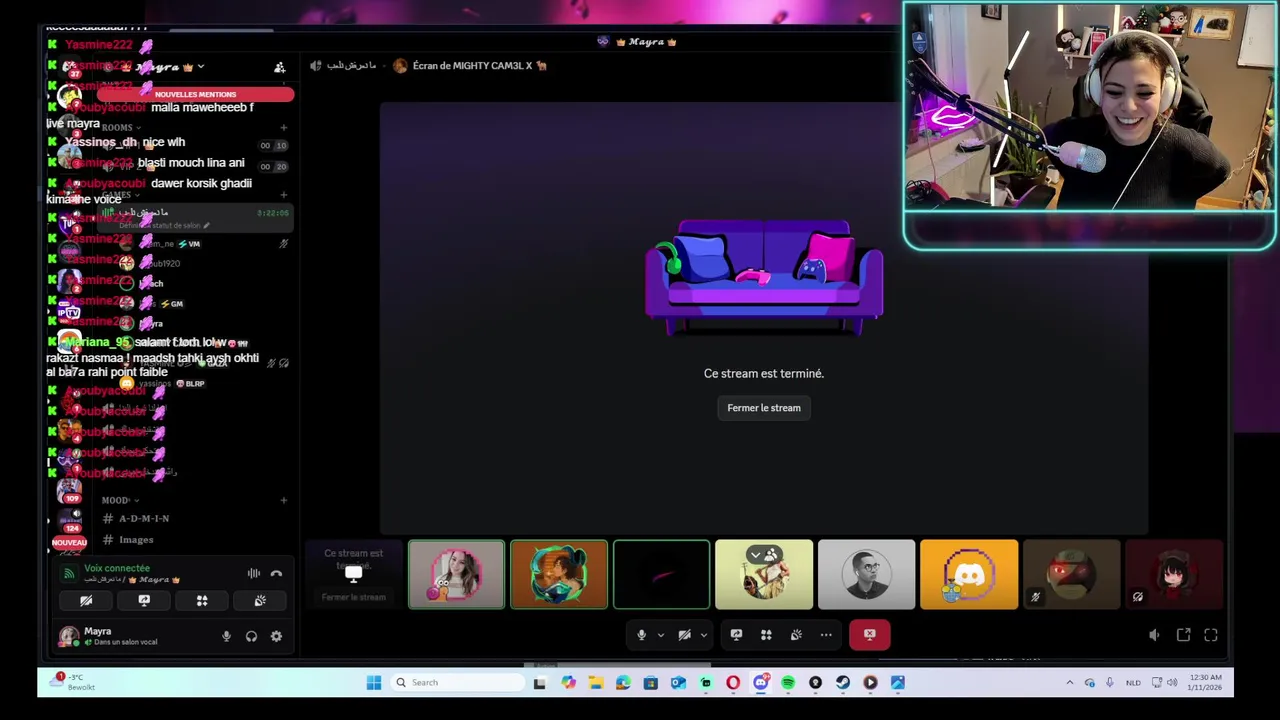Screen dimensions: 1280x720
Task: Open the soundboard from the call bar
Action: (x=796, y=635)
